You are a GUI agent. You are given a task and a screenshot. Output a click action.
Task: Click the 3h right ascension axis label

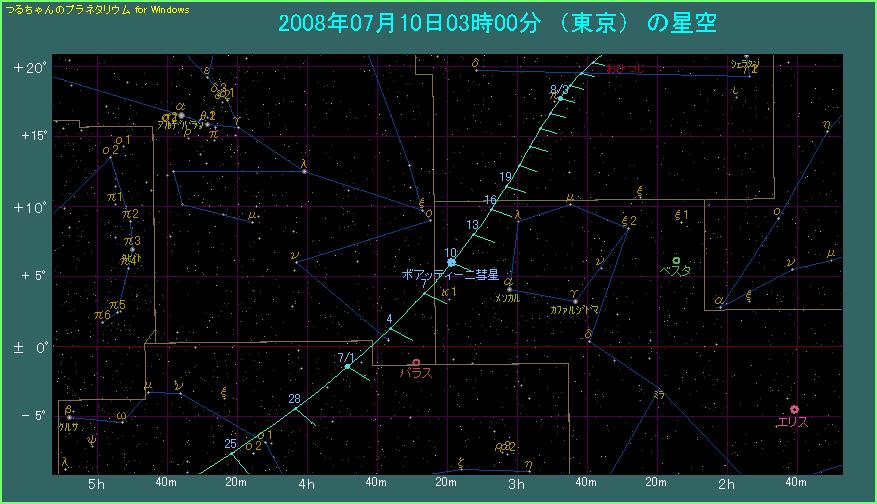click(x=517, y=484)
